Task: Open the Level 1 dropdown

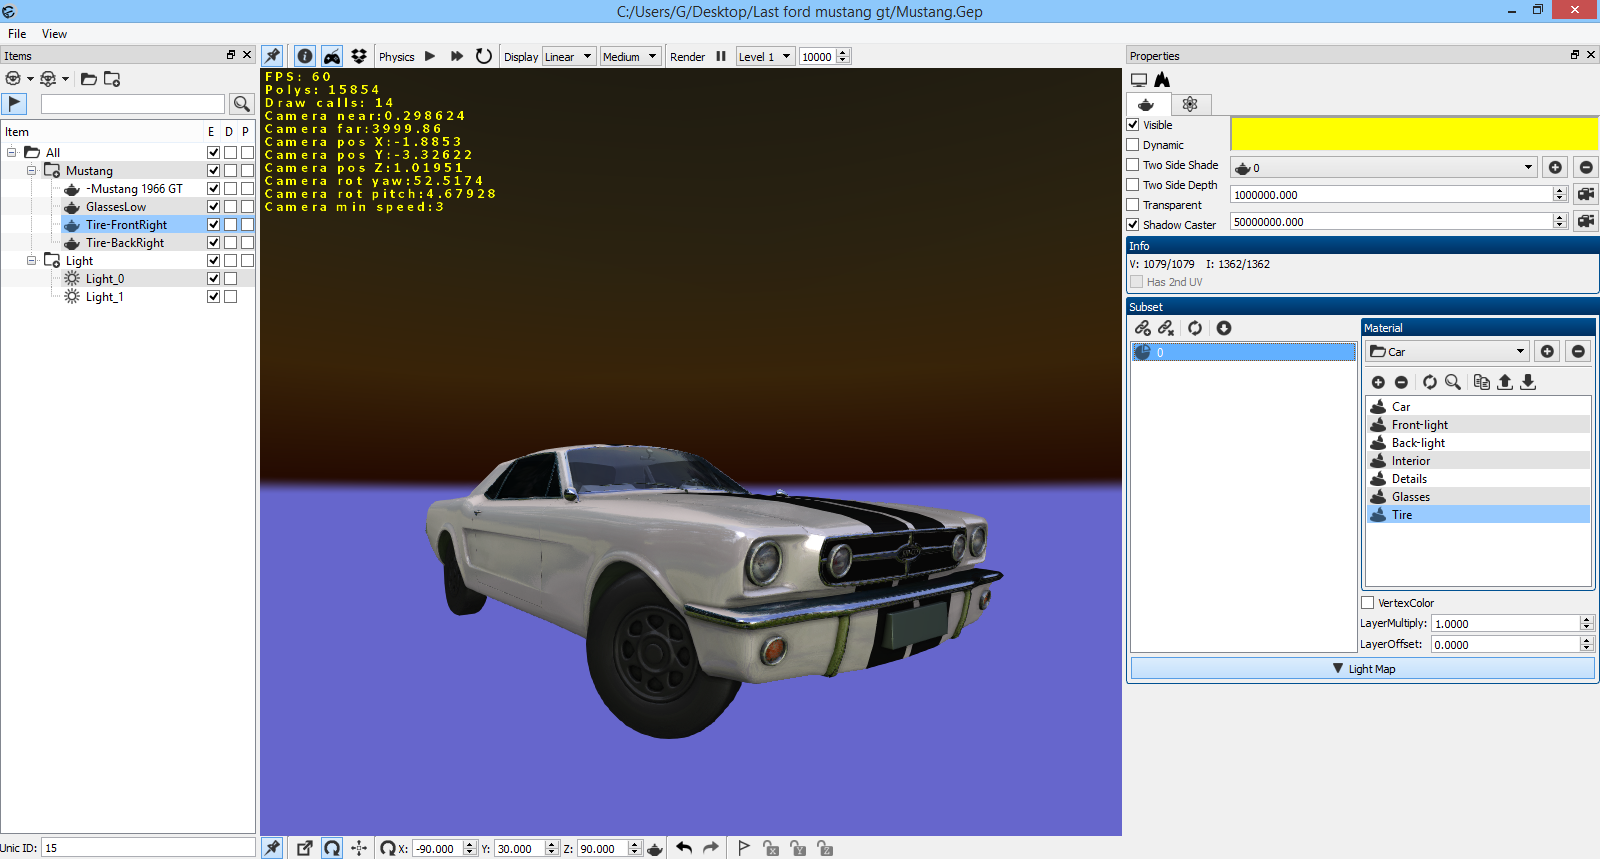Action: pos(765,57)
